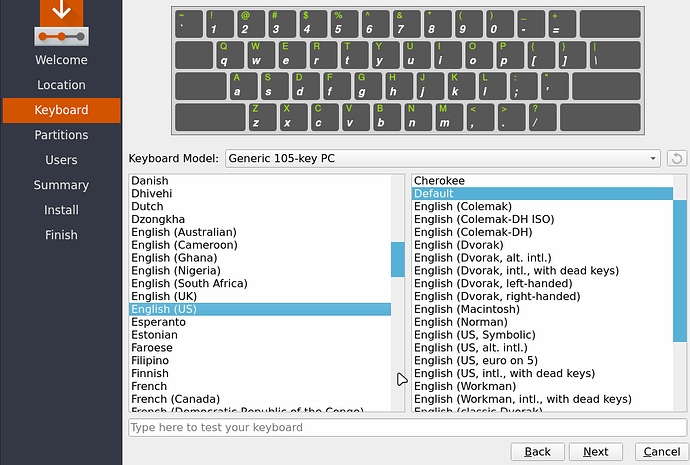The height and width of the screenshot is (465, 690).
Task: Select Finnish layout
Action: [x=260, y=373]
